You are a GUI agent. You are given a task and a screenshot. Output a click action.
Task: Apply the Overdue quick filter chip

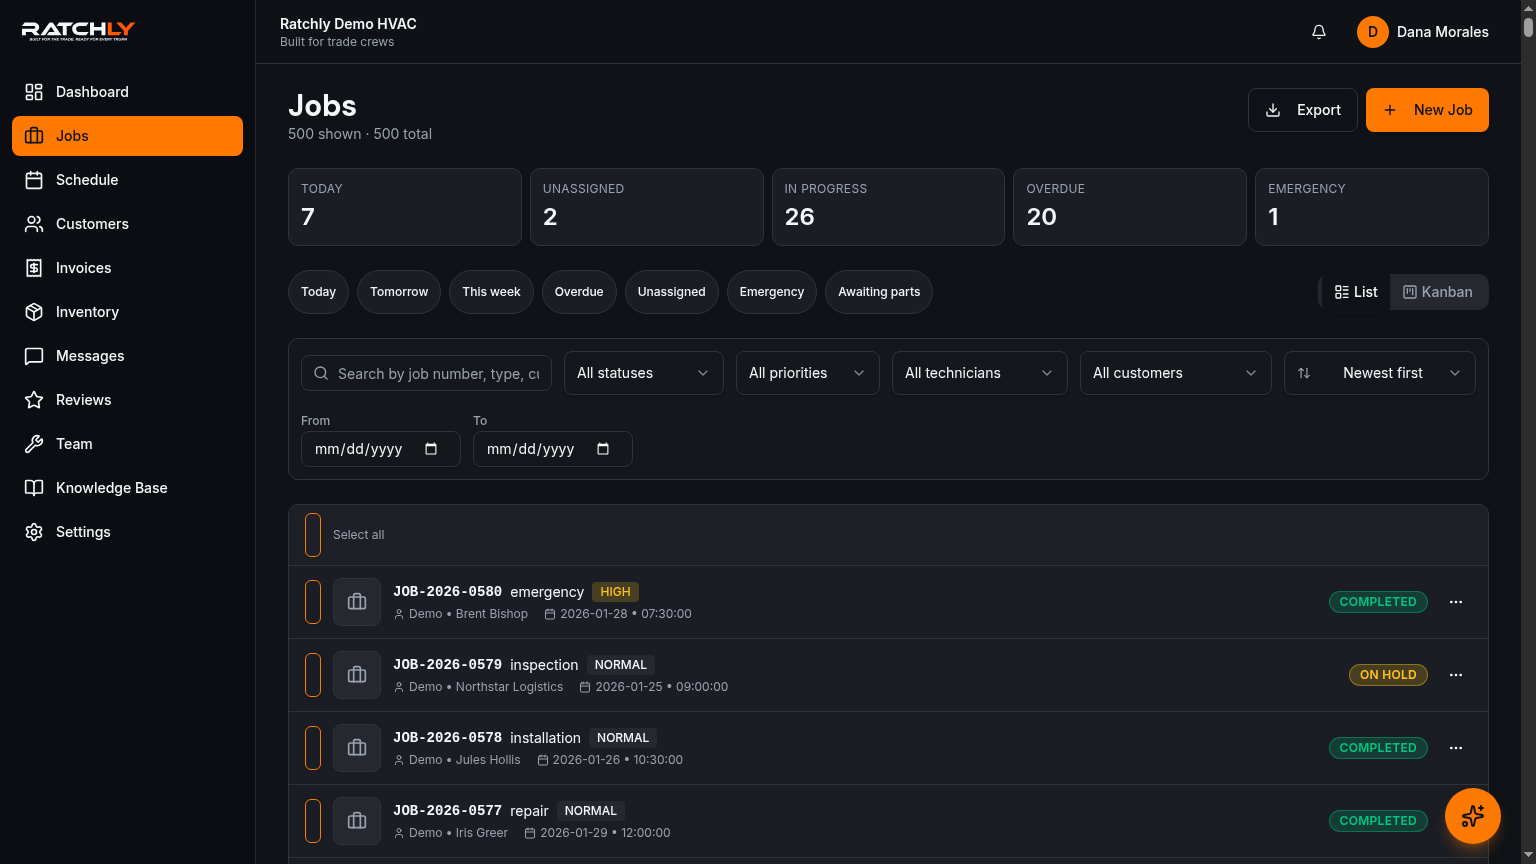click(579, 292)
